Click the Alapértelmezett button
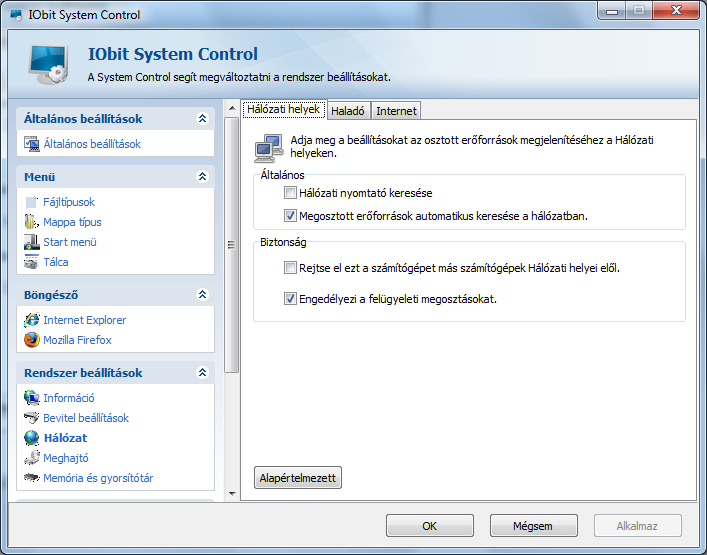 [x=298, y=478]
